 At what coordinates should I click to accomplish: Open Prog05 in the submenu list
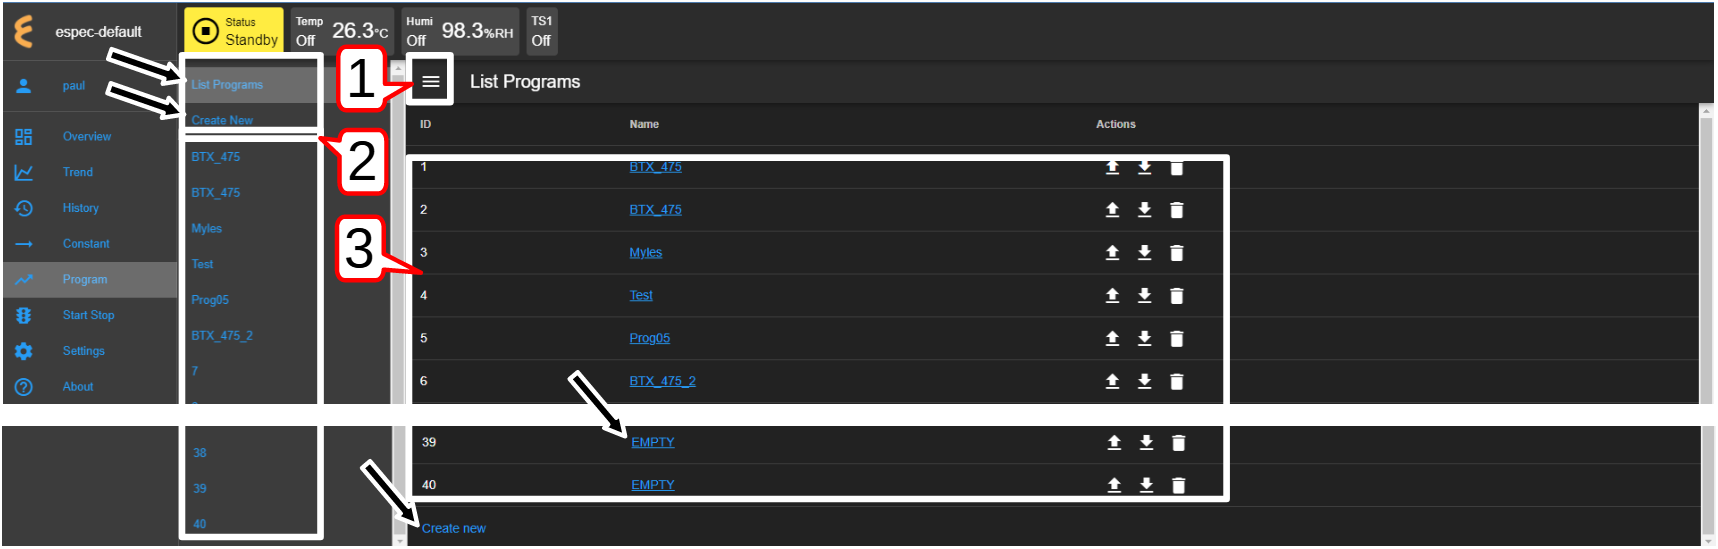[210, 300]
